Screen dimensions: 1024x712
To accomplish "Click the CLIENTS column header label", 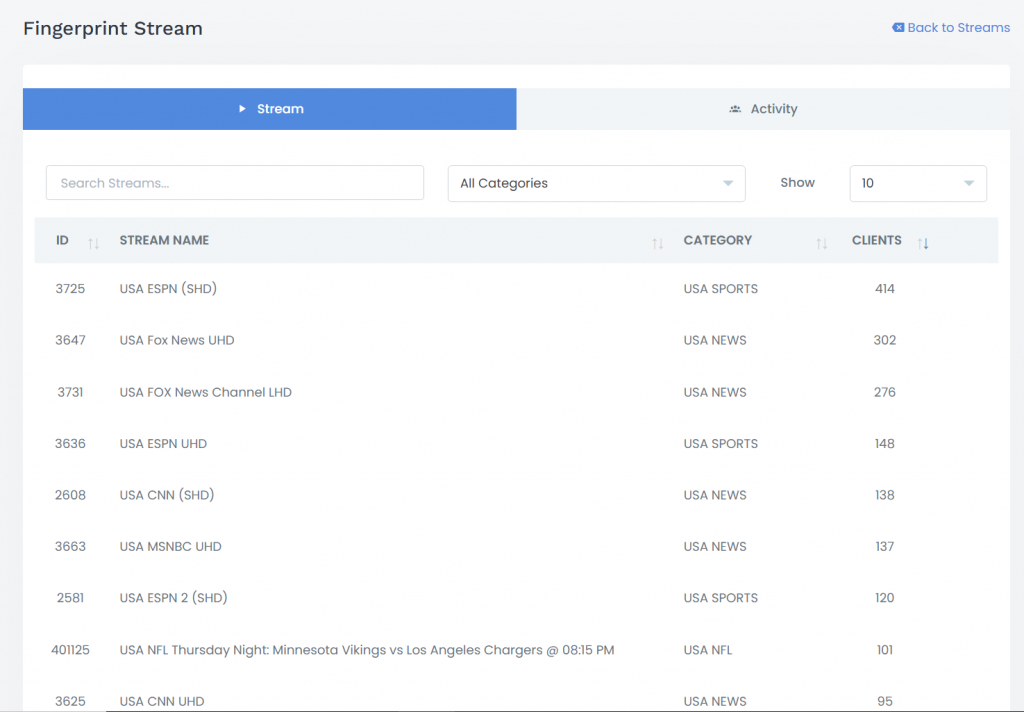I will point(876,241).
